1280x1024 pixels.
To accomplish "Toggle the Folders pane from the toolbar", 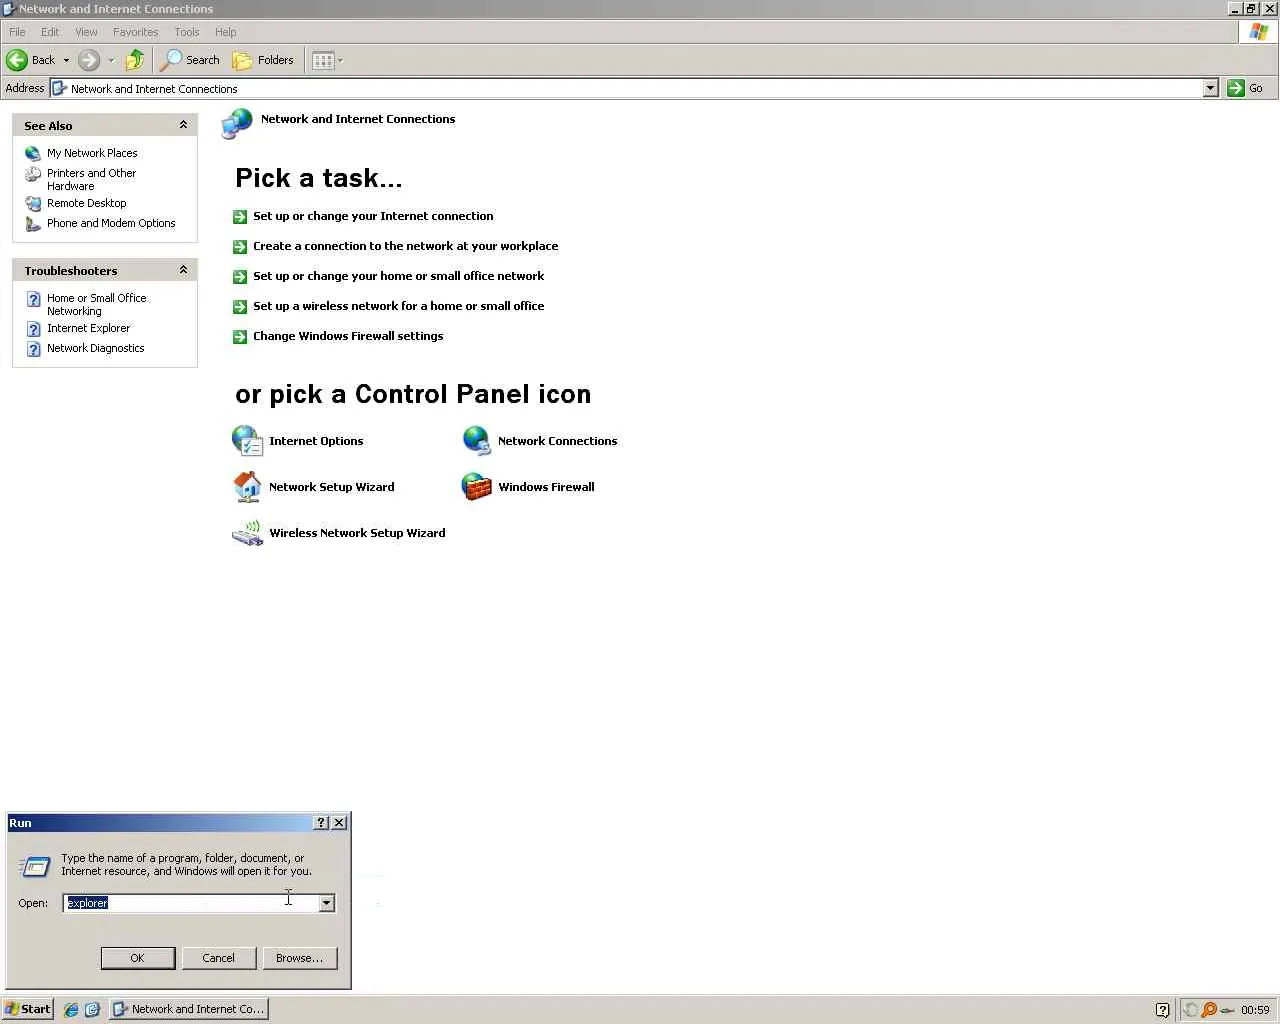I will (x=263, y=60).
